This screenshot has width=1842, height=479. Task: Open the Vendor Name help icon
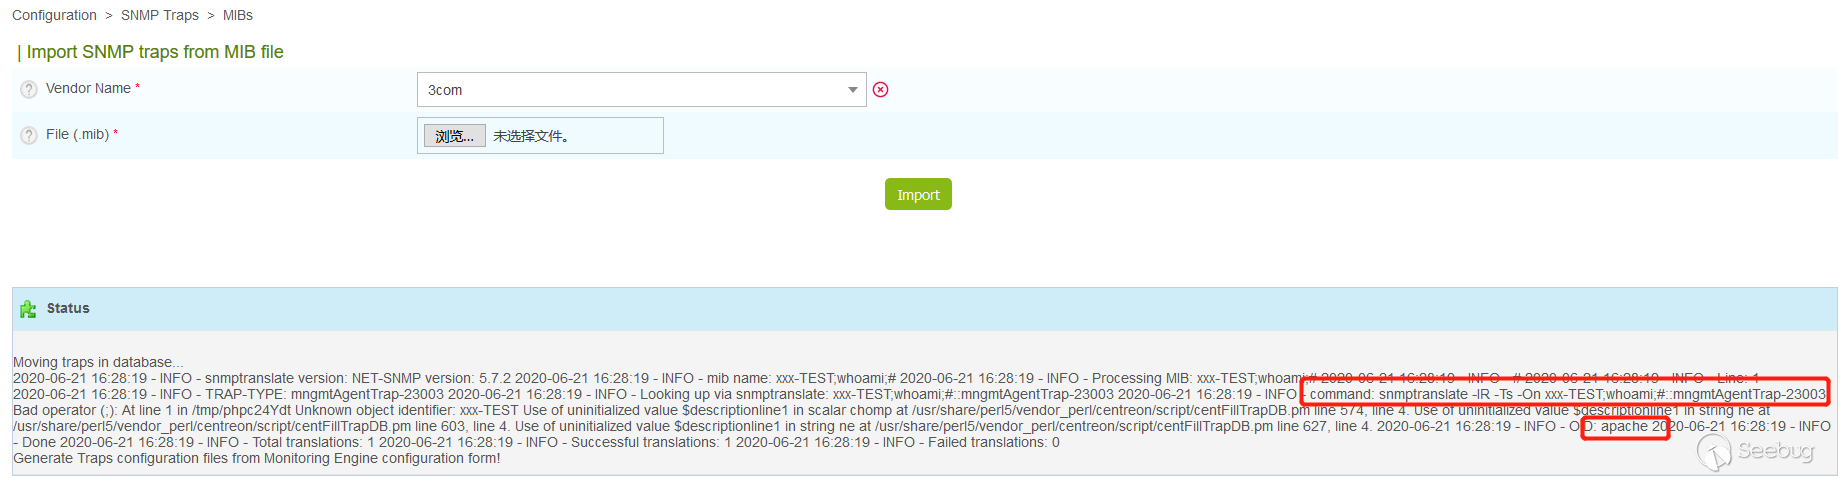tap(29, 89)
